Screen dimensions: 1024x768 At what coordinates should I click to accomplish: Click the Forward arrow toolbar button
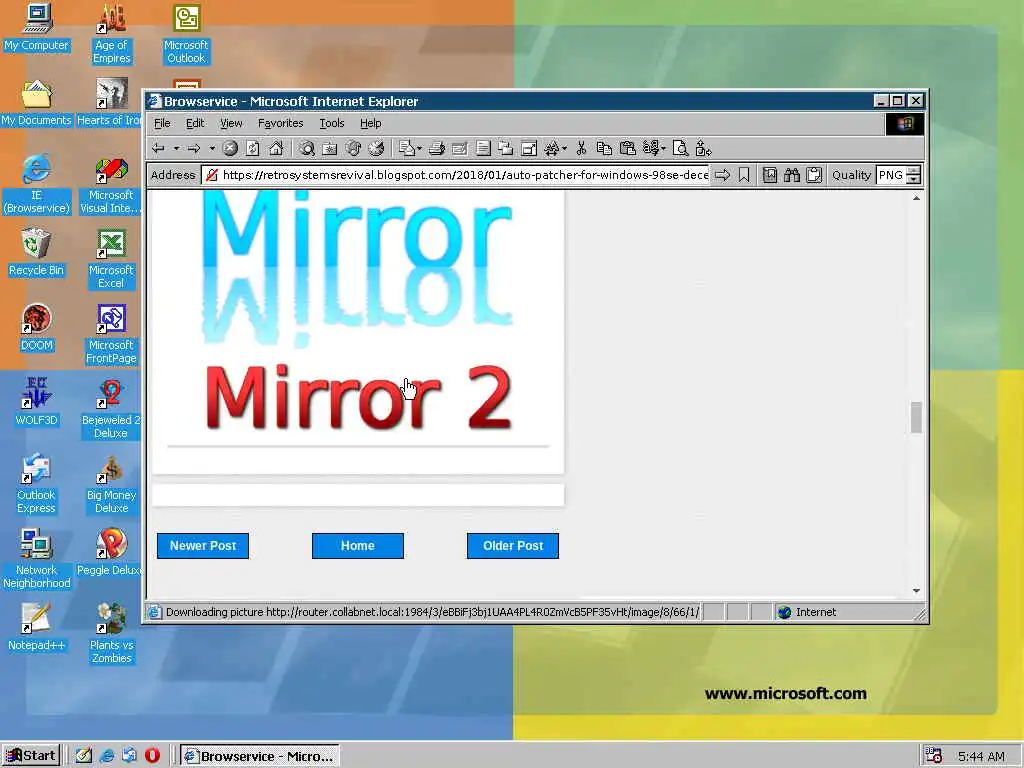tap(194, 149)
